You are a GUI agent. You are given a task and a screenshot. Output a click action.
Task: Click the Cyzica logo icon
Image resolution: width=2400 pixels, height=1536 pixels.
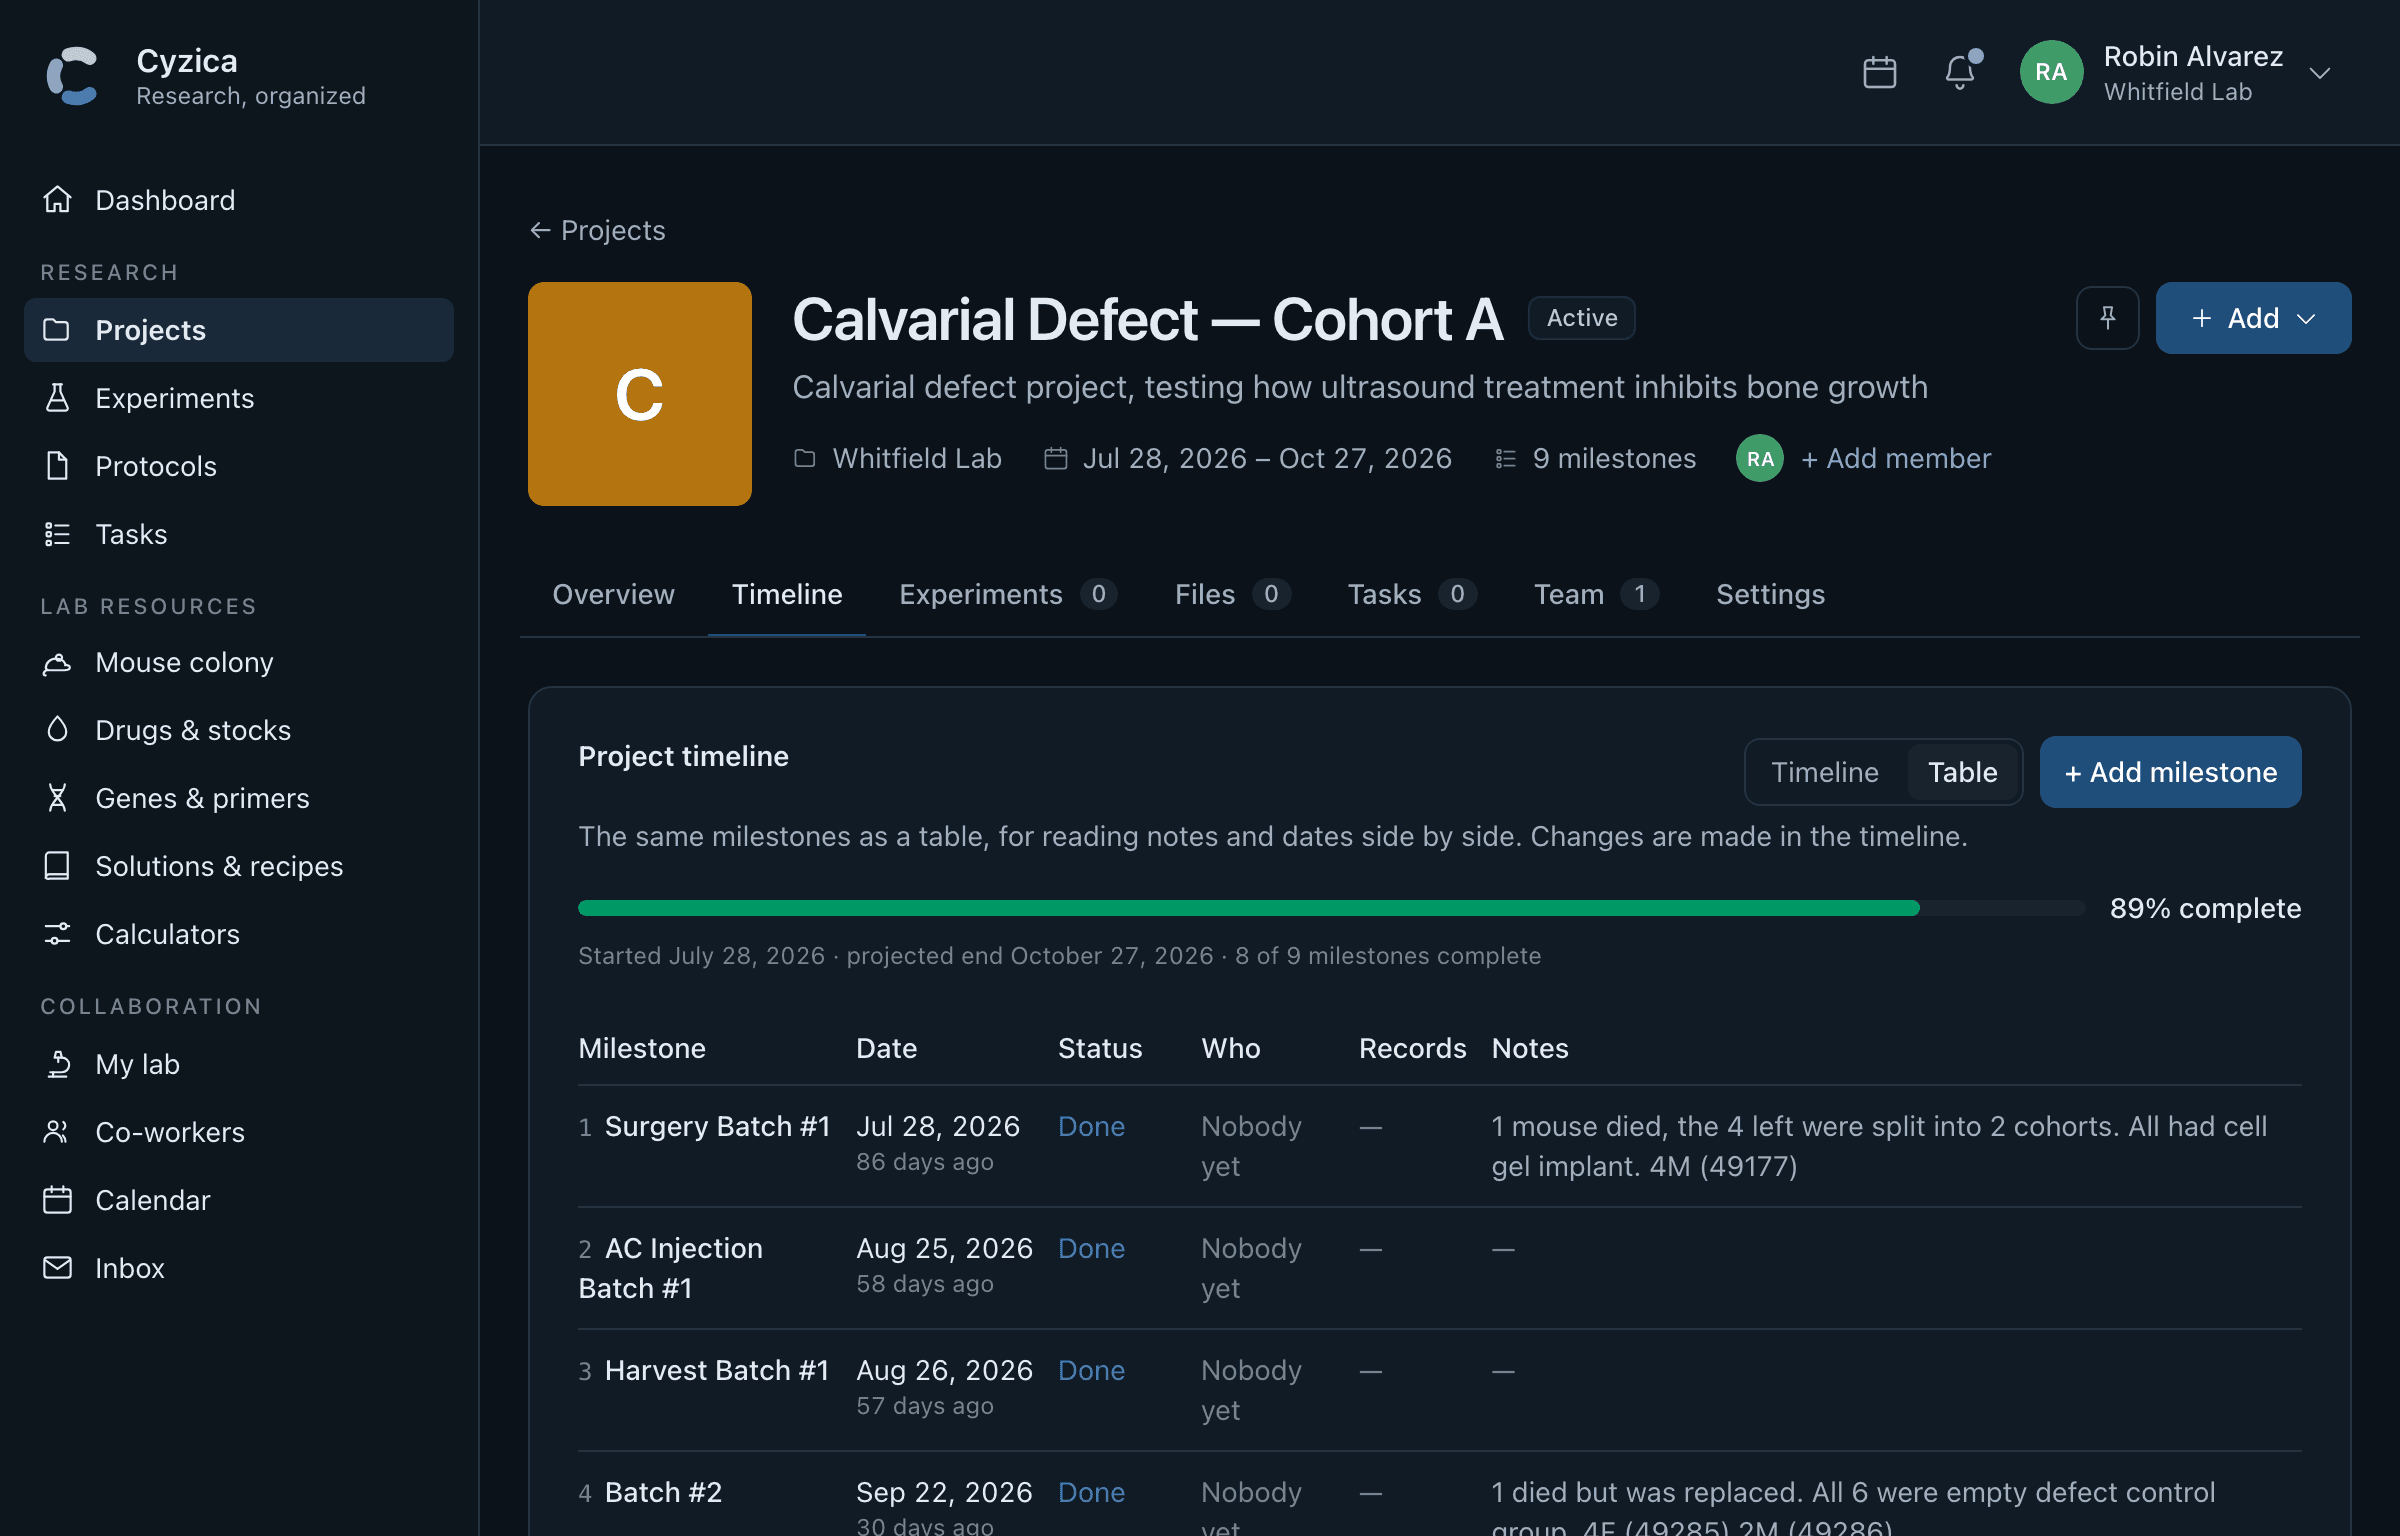pos(72,76)
